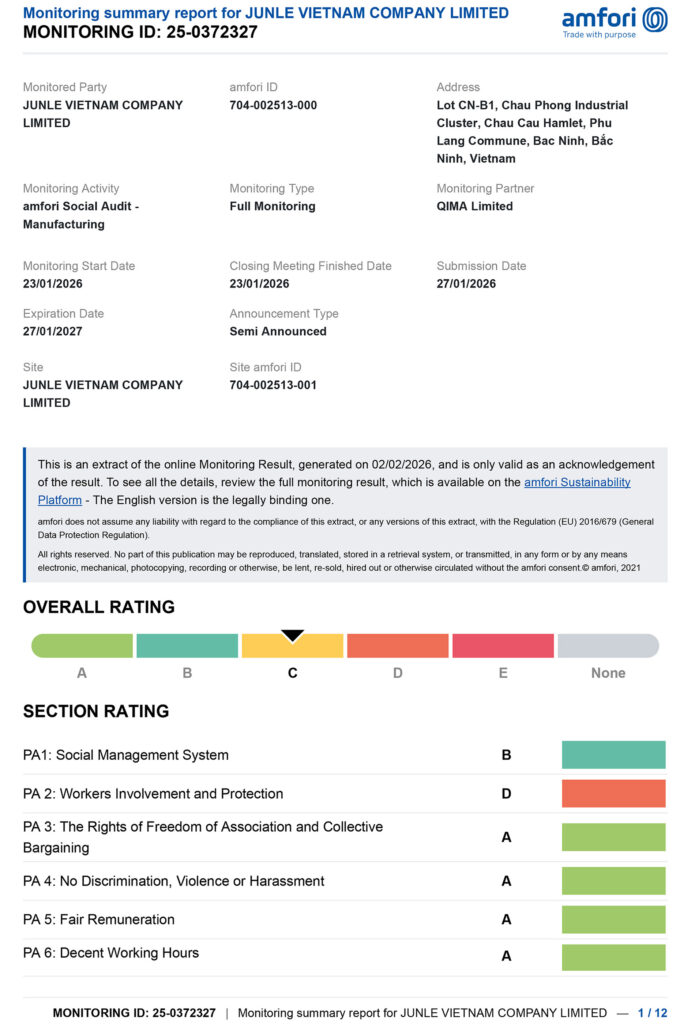
Task: Click the black triangle rating marker
Action: pyautogui.click(x=292, y=636)
